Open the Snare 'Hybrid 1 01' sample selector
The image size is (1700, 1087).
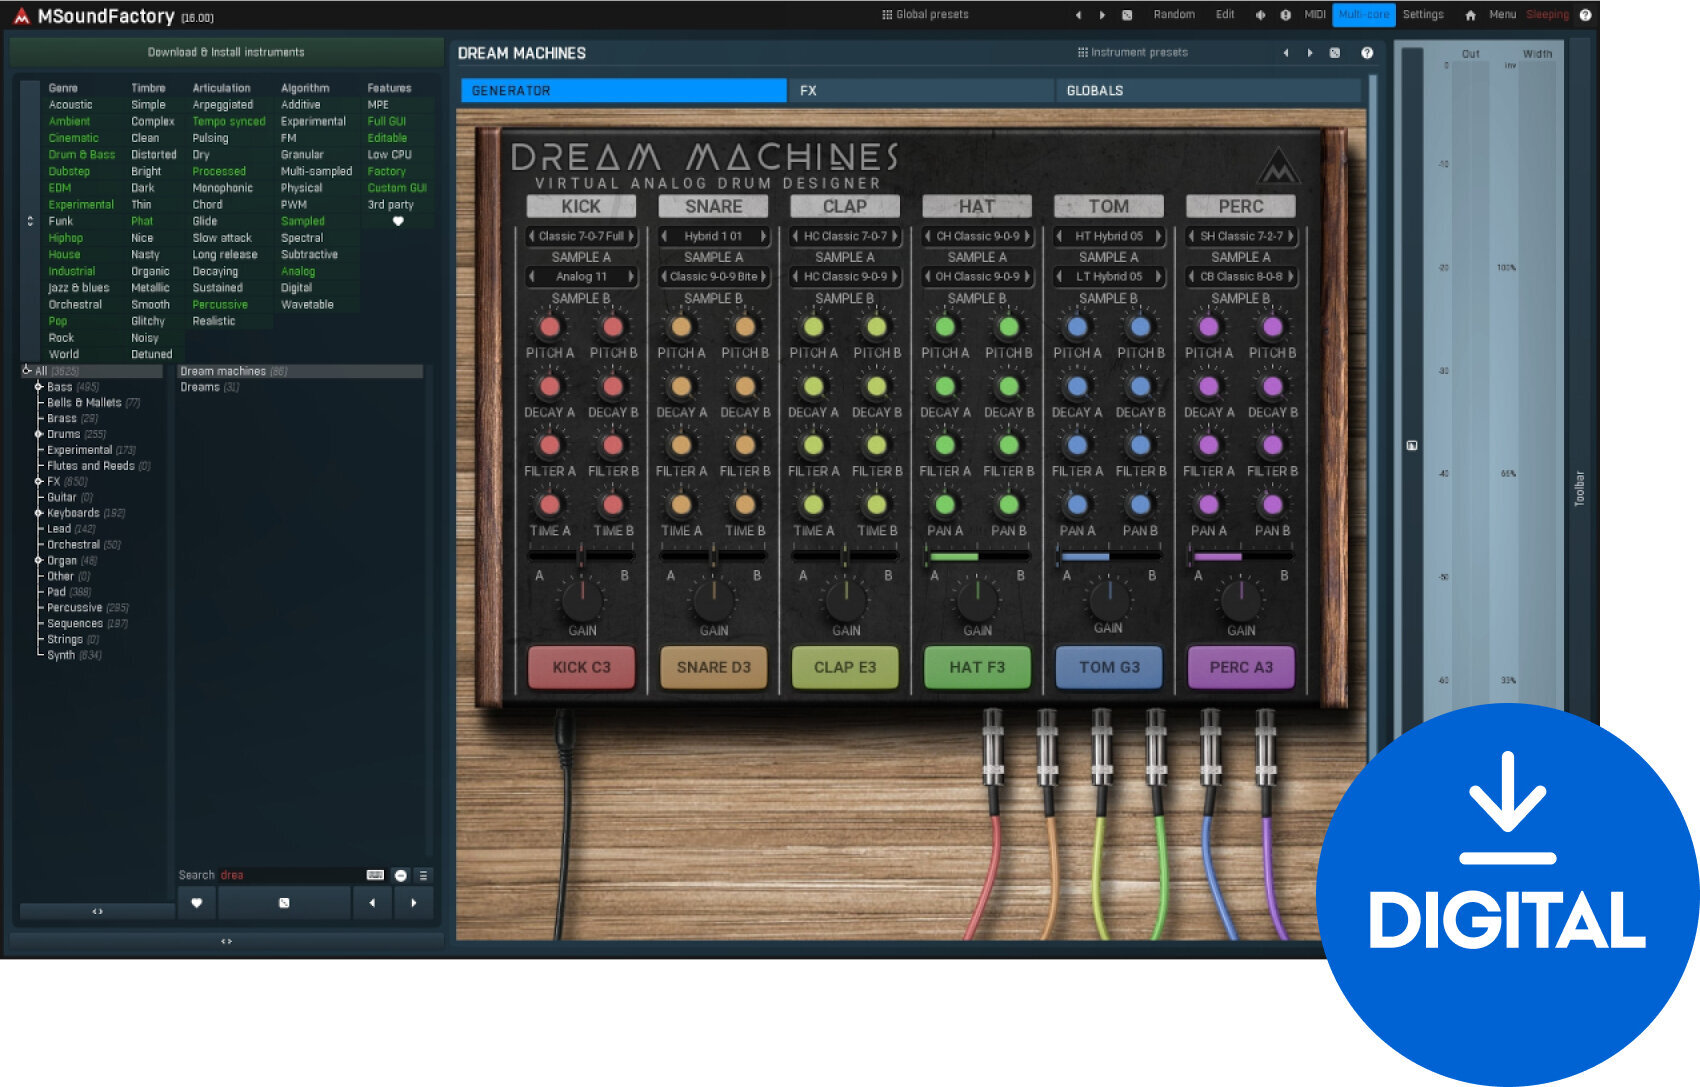click(x=713, y=237)
